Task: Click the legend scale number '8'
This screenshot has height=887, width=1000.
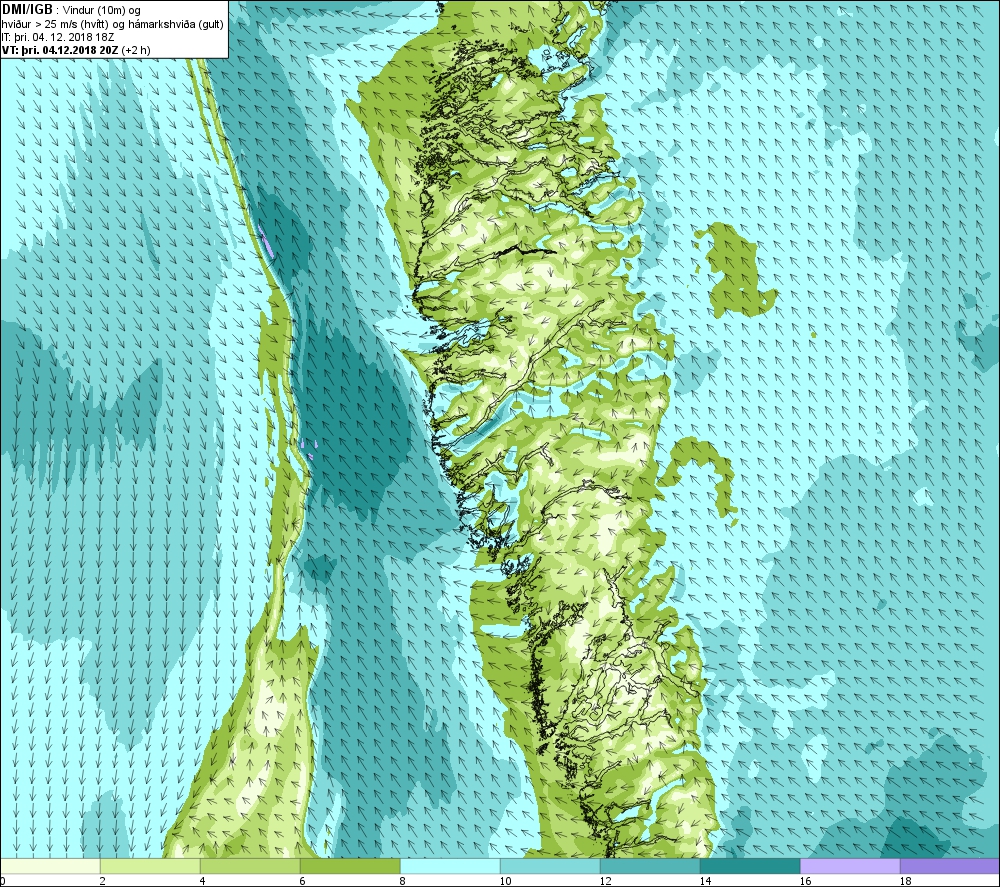Action: coord(402,881)
